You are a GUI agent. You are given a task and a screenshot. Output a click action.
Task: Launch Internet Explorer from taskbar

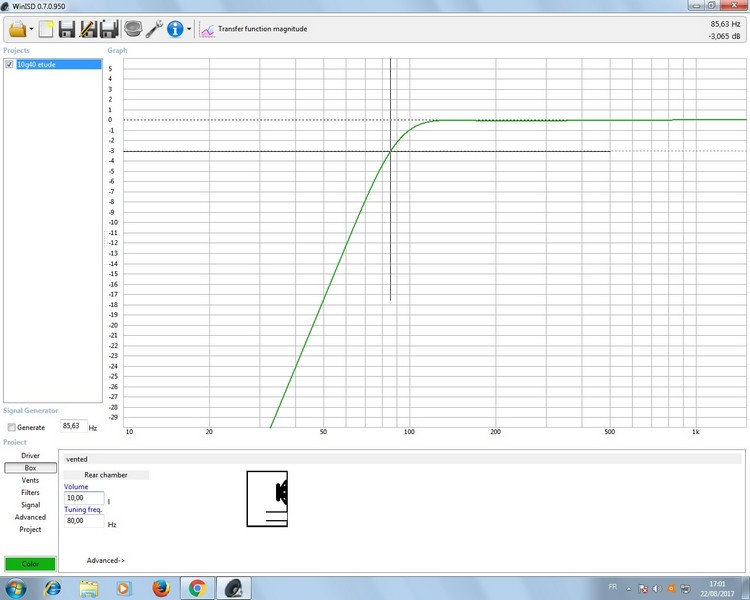(53, 588)
